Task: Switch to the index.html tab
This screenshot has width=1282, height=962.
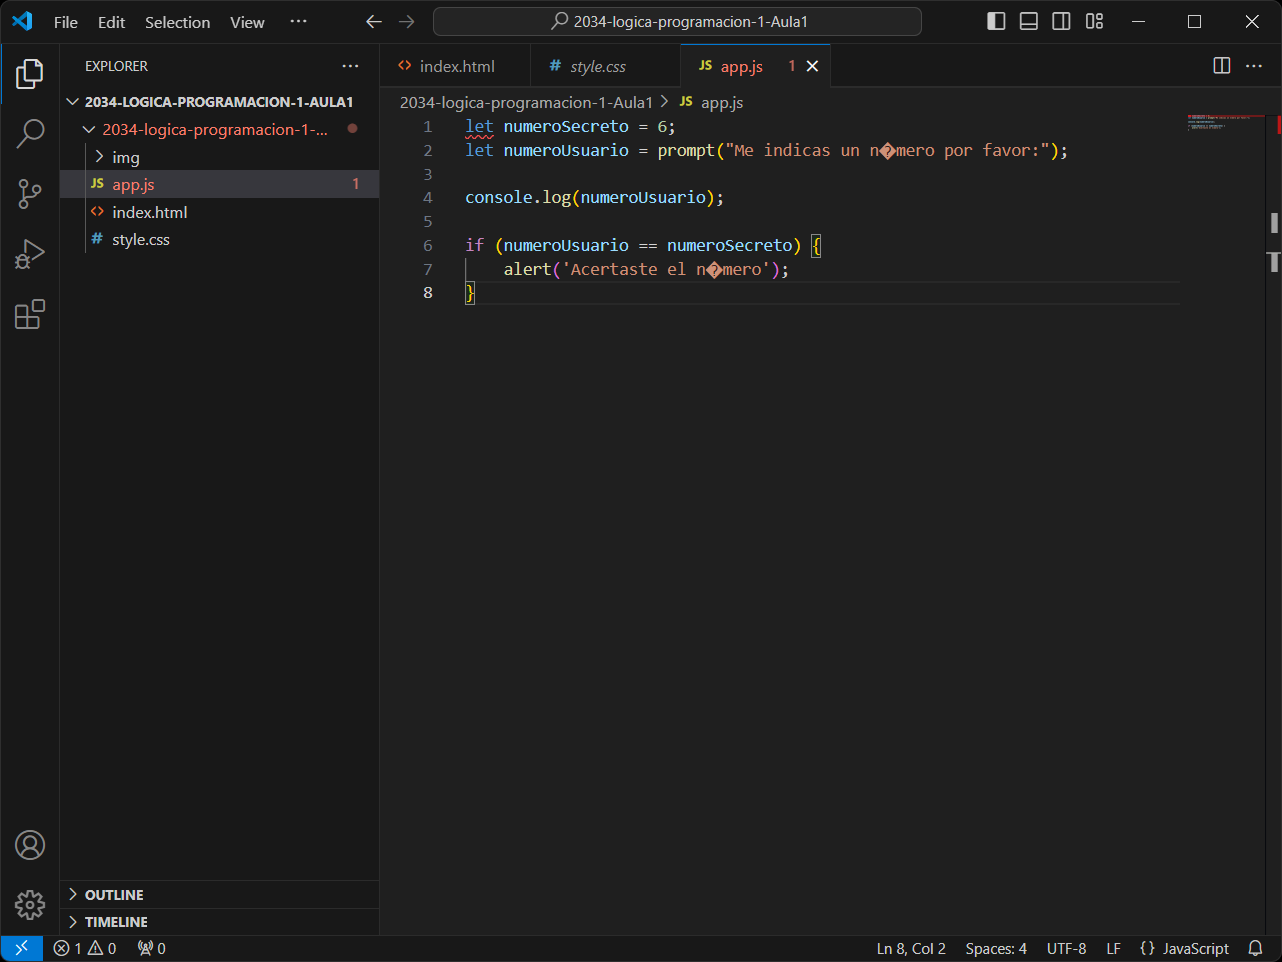Action: click(455, 66)
